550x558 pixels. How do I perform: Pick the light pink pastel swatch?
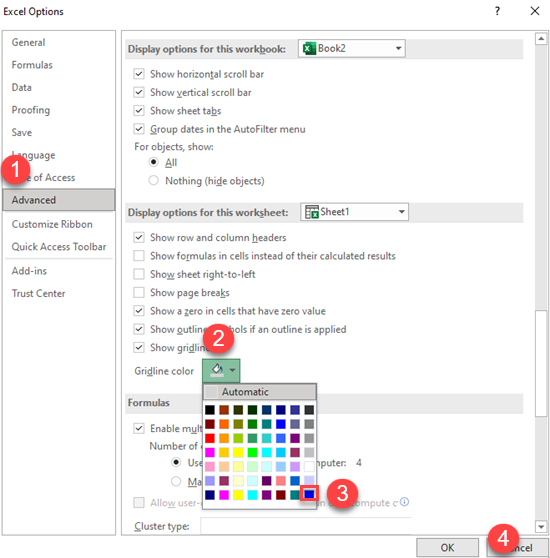click(210, 466)
